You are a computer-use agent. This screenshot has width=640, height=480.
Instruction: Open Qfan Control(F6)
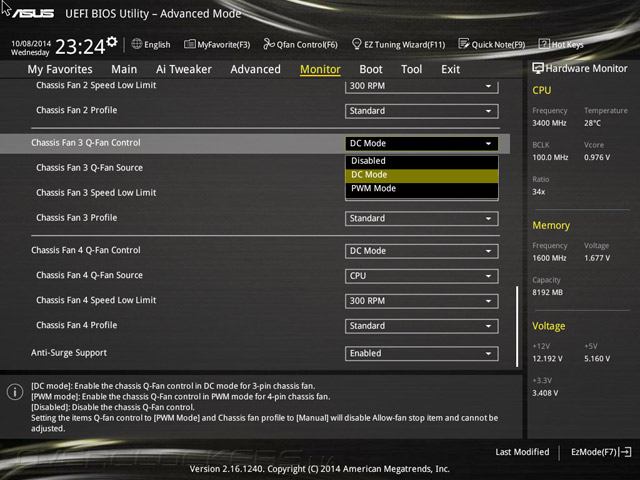300,44
